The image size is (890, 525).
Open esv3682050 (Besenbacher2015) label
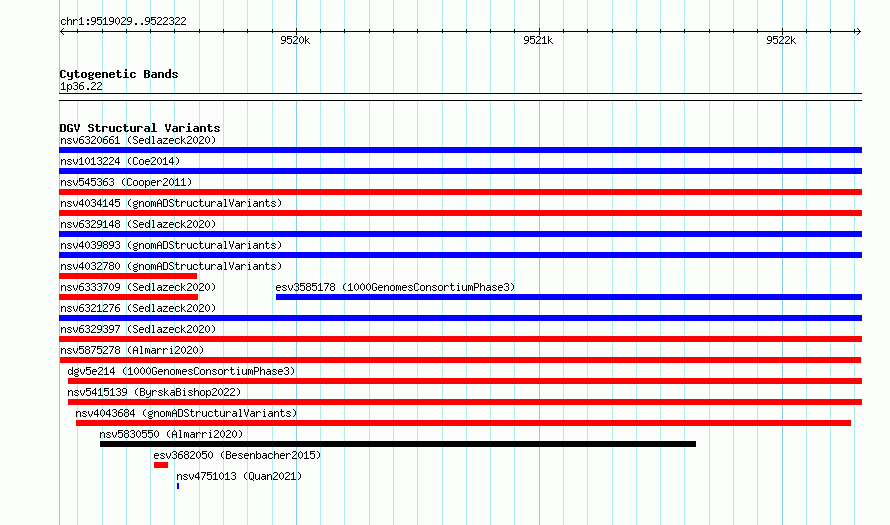coord(237,455)
